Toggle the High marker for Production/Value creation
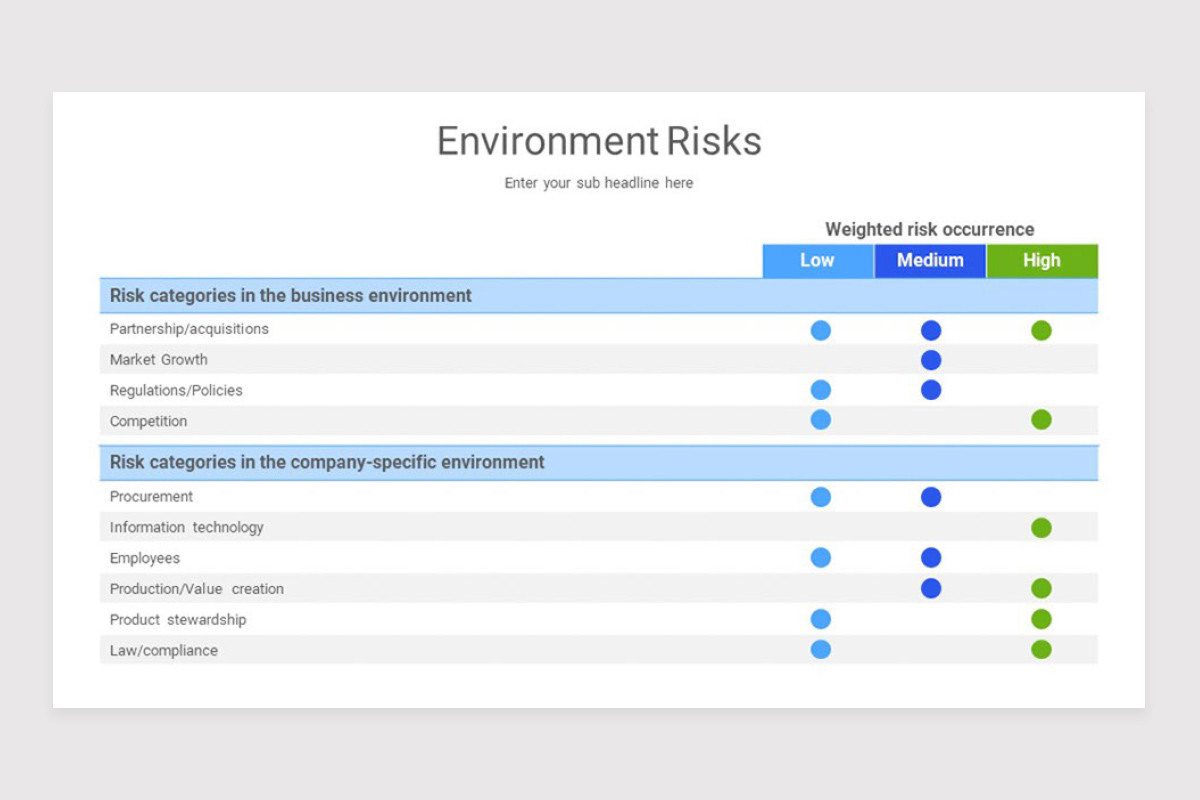Viewport: 1200px width, 800px height. (x=1042, y=588)
